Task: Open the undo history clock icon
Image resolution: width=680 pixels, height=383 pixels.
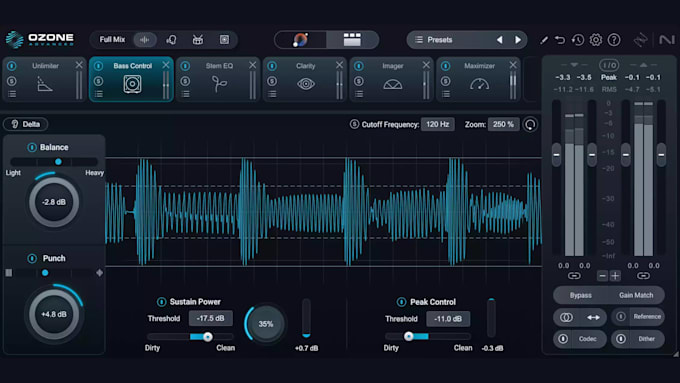Action: [578, 40]
